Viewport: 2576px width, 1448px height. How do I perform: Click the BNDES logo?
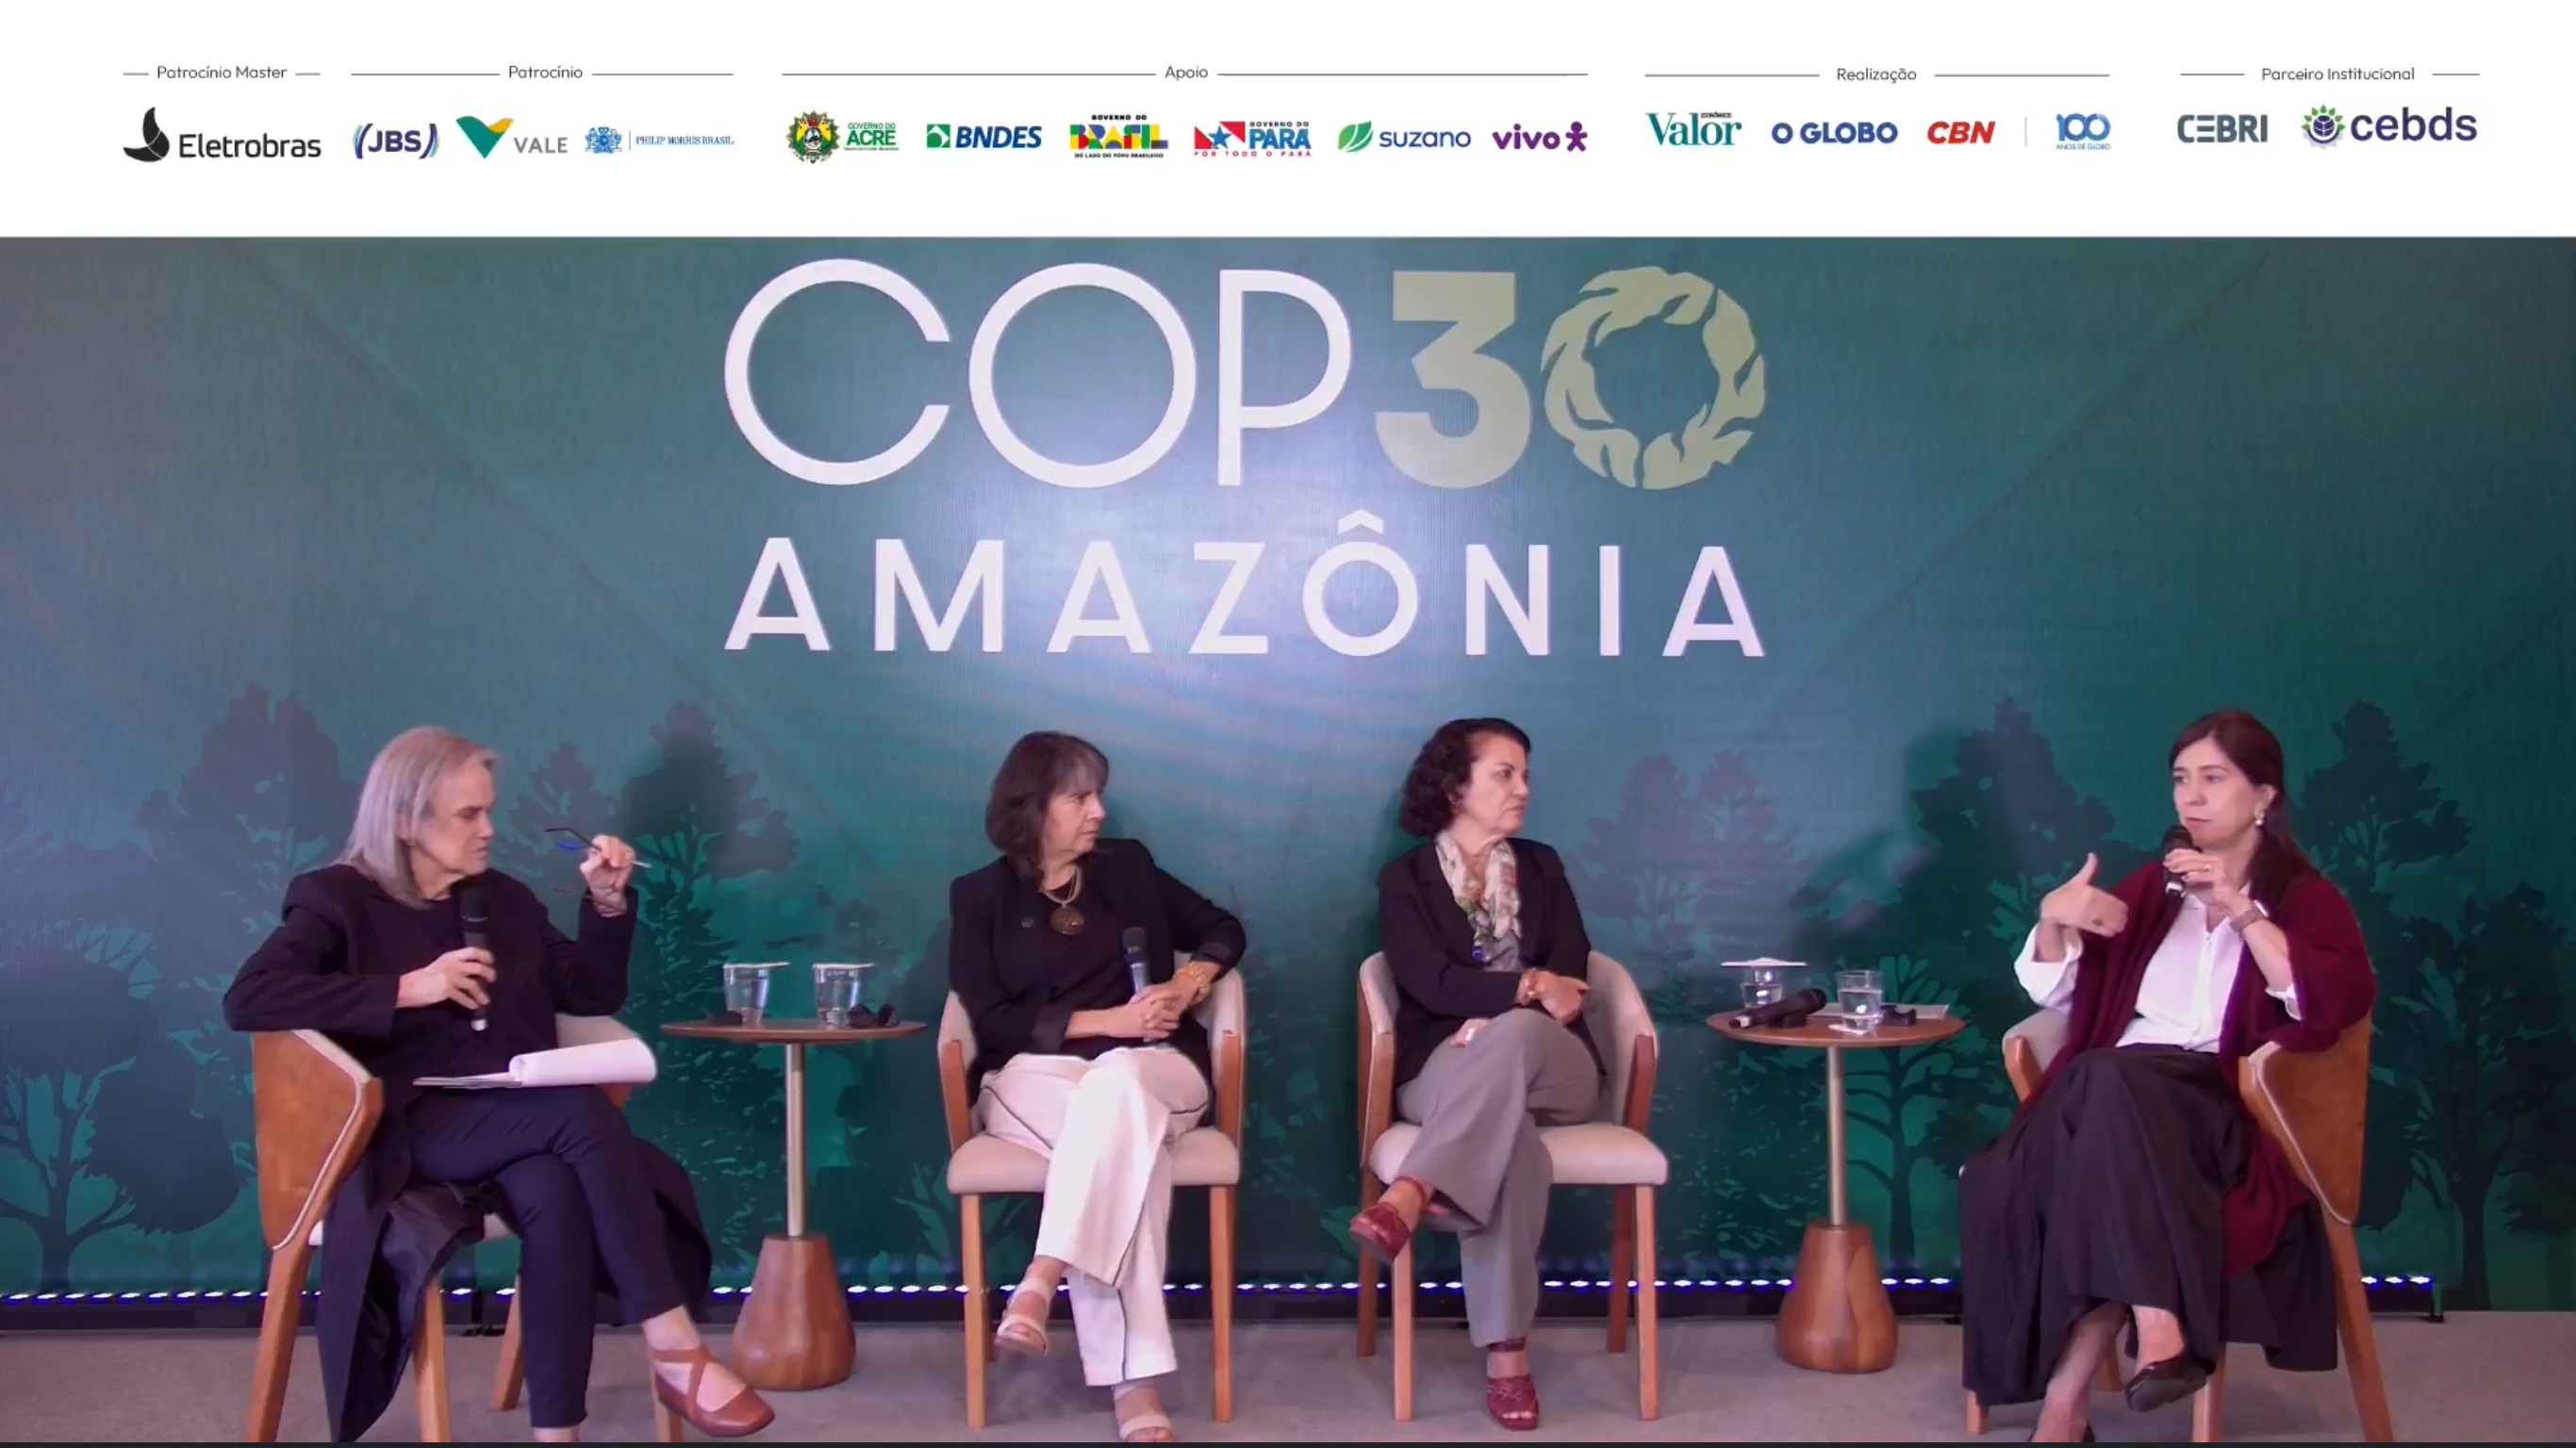[x=984, y=136]
